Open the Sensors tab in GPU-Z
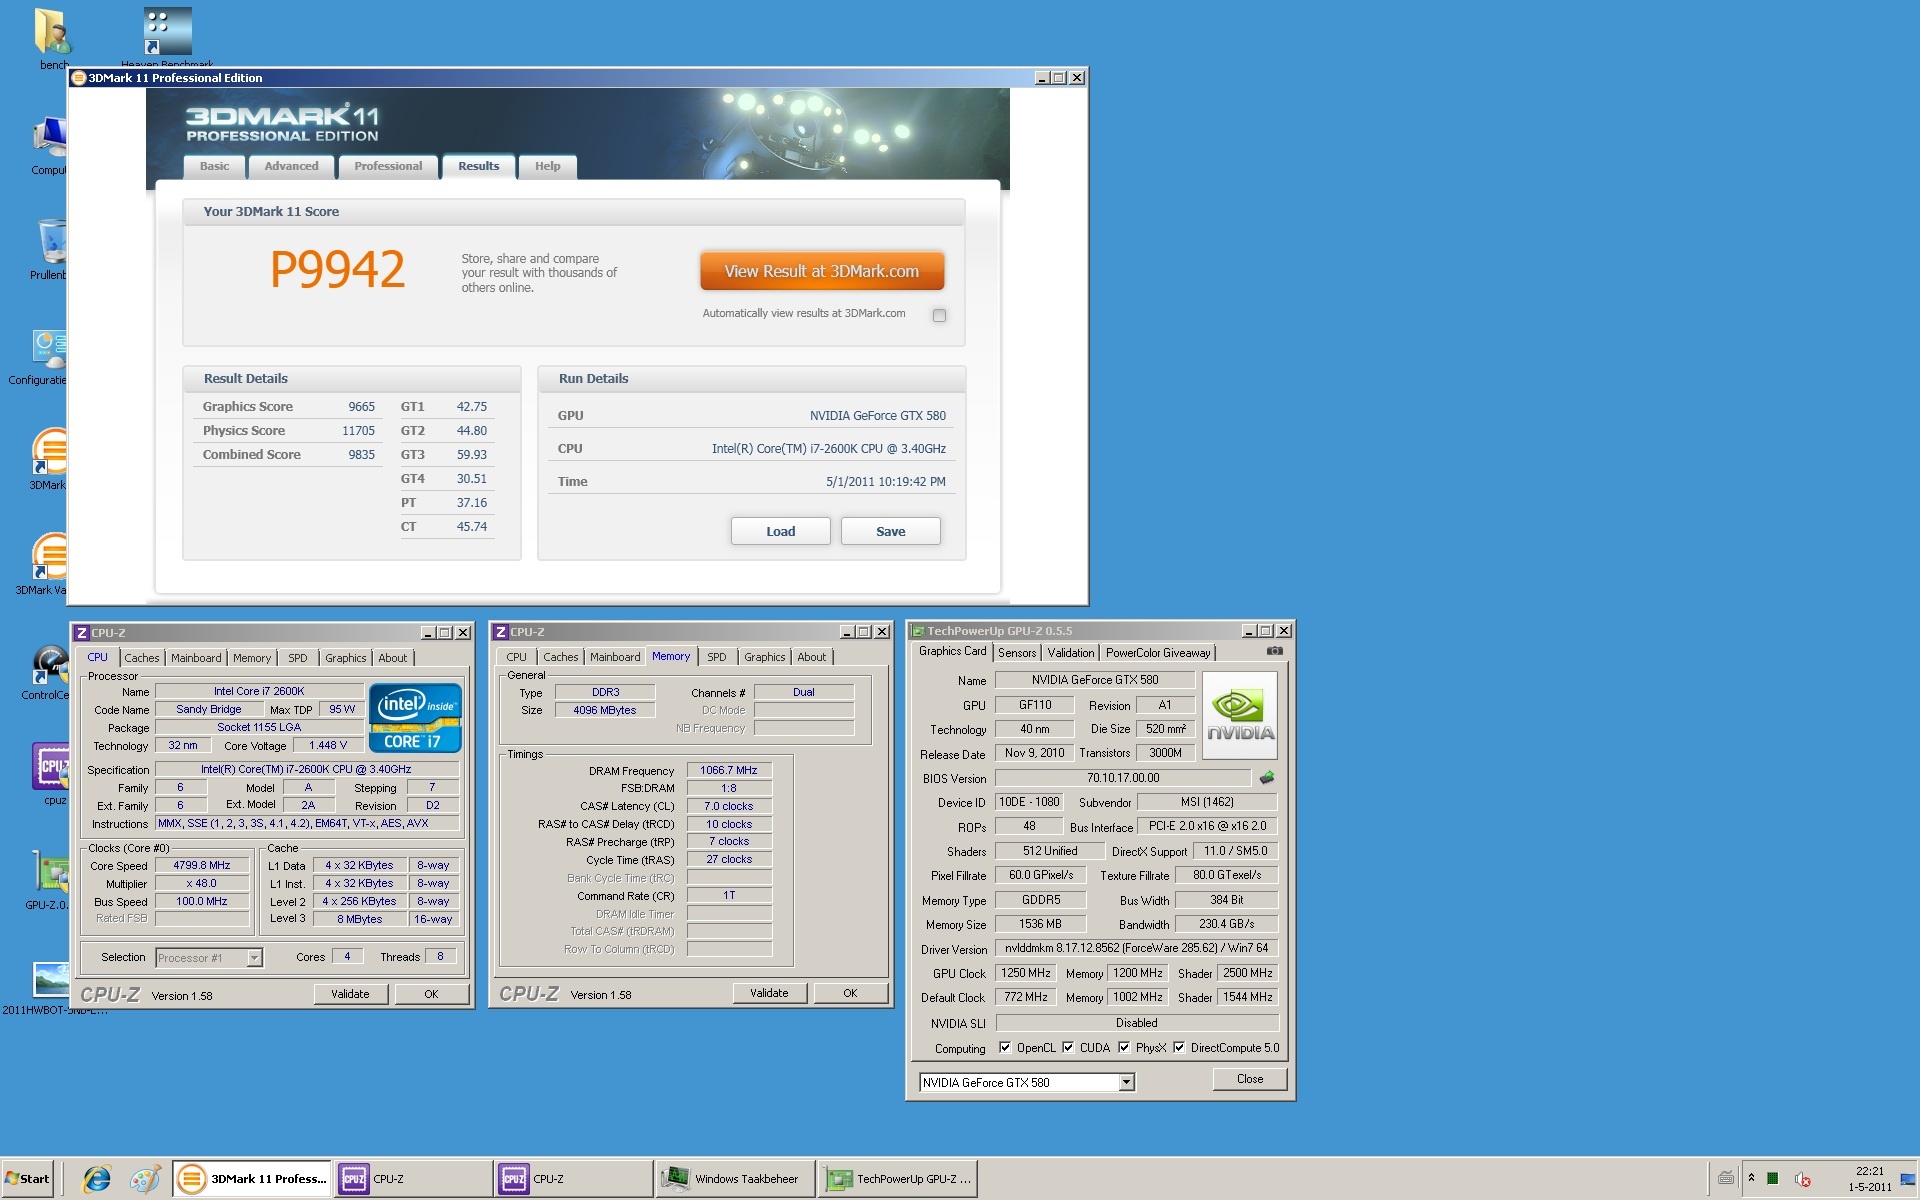1920x1200 pixels. tap(1017, 653)
